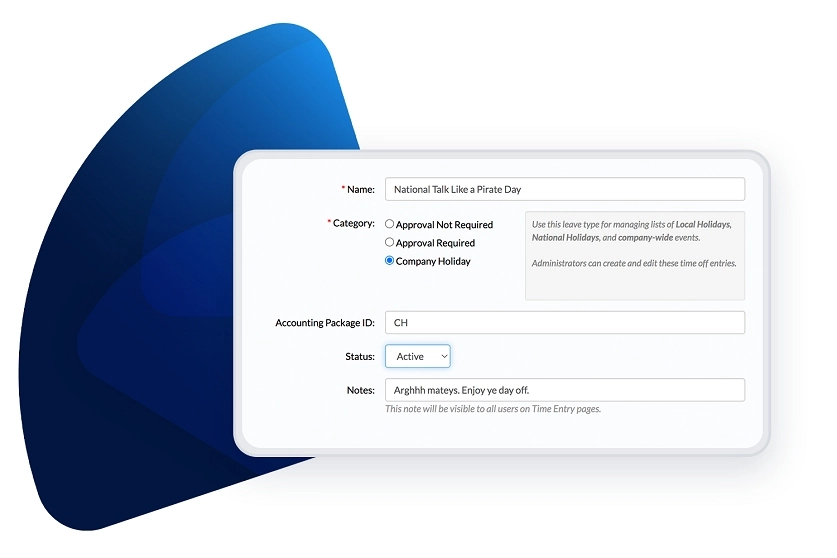Focus the Accounting Package ID field
This screenshot has height=558, width=837.
[564, 323]
